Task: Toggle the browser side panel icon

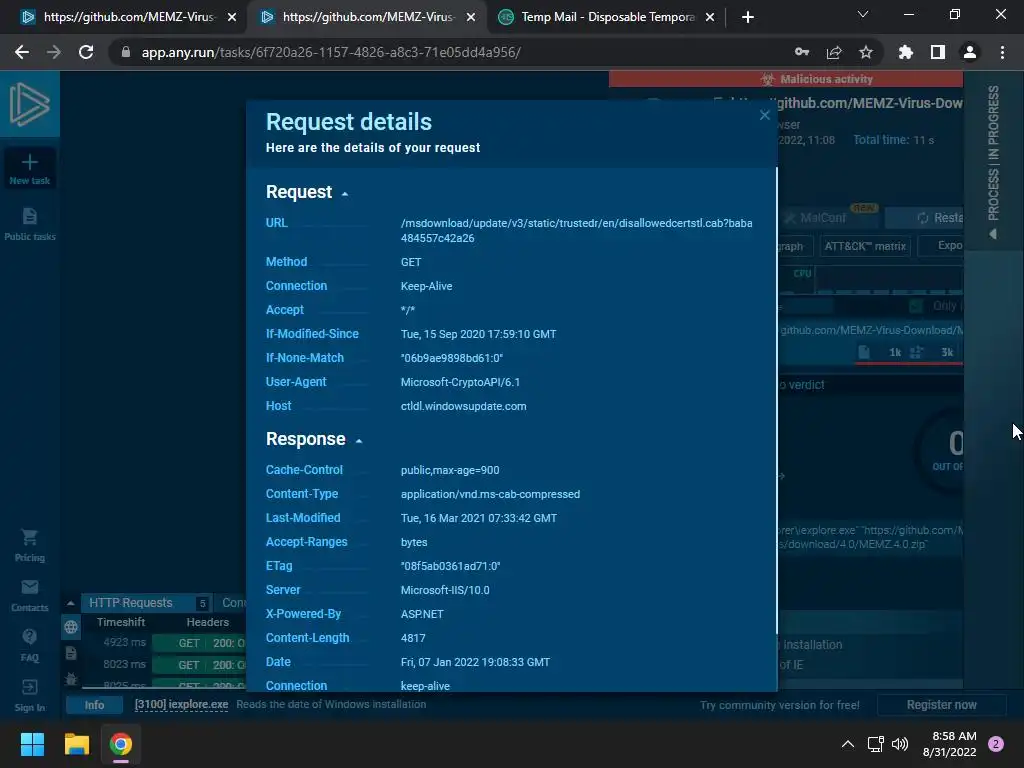Action: point(938,52)
